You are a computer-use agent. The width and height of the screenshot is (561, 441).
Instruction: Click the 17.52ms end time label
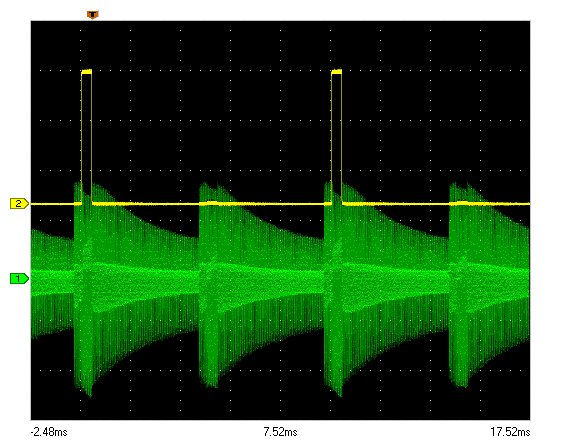510,432
